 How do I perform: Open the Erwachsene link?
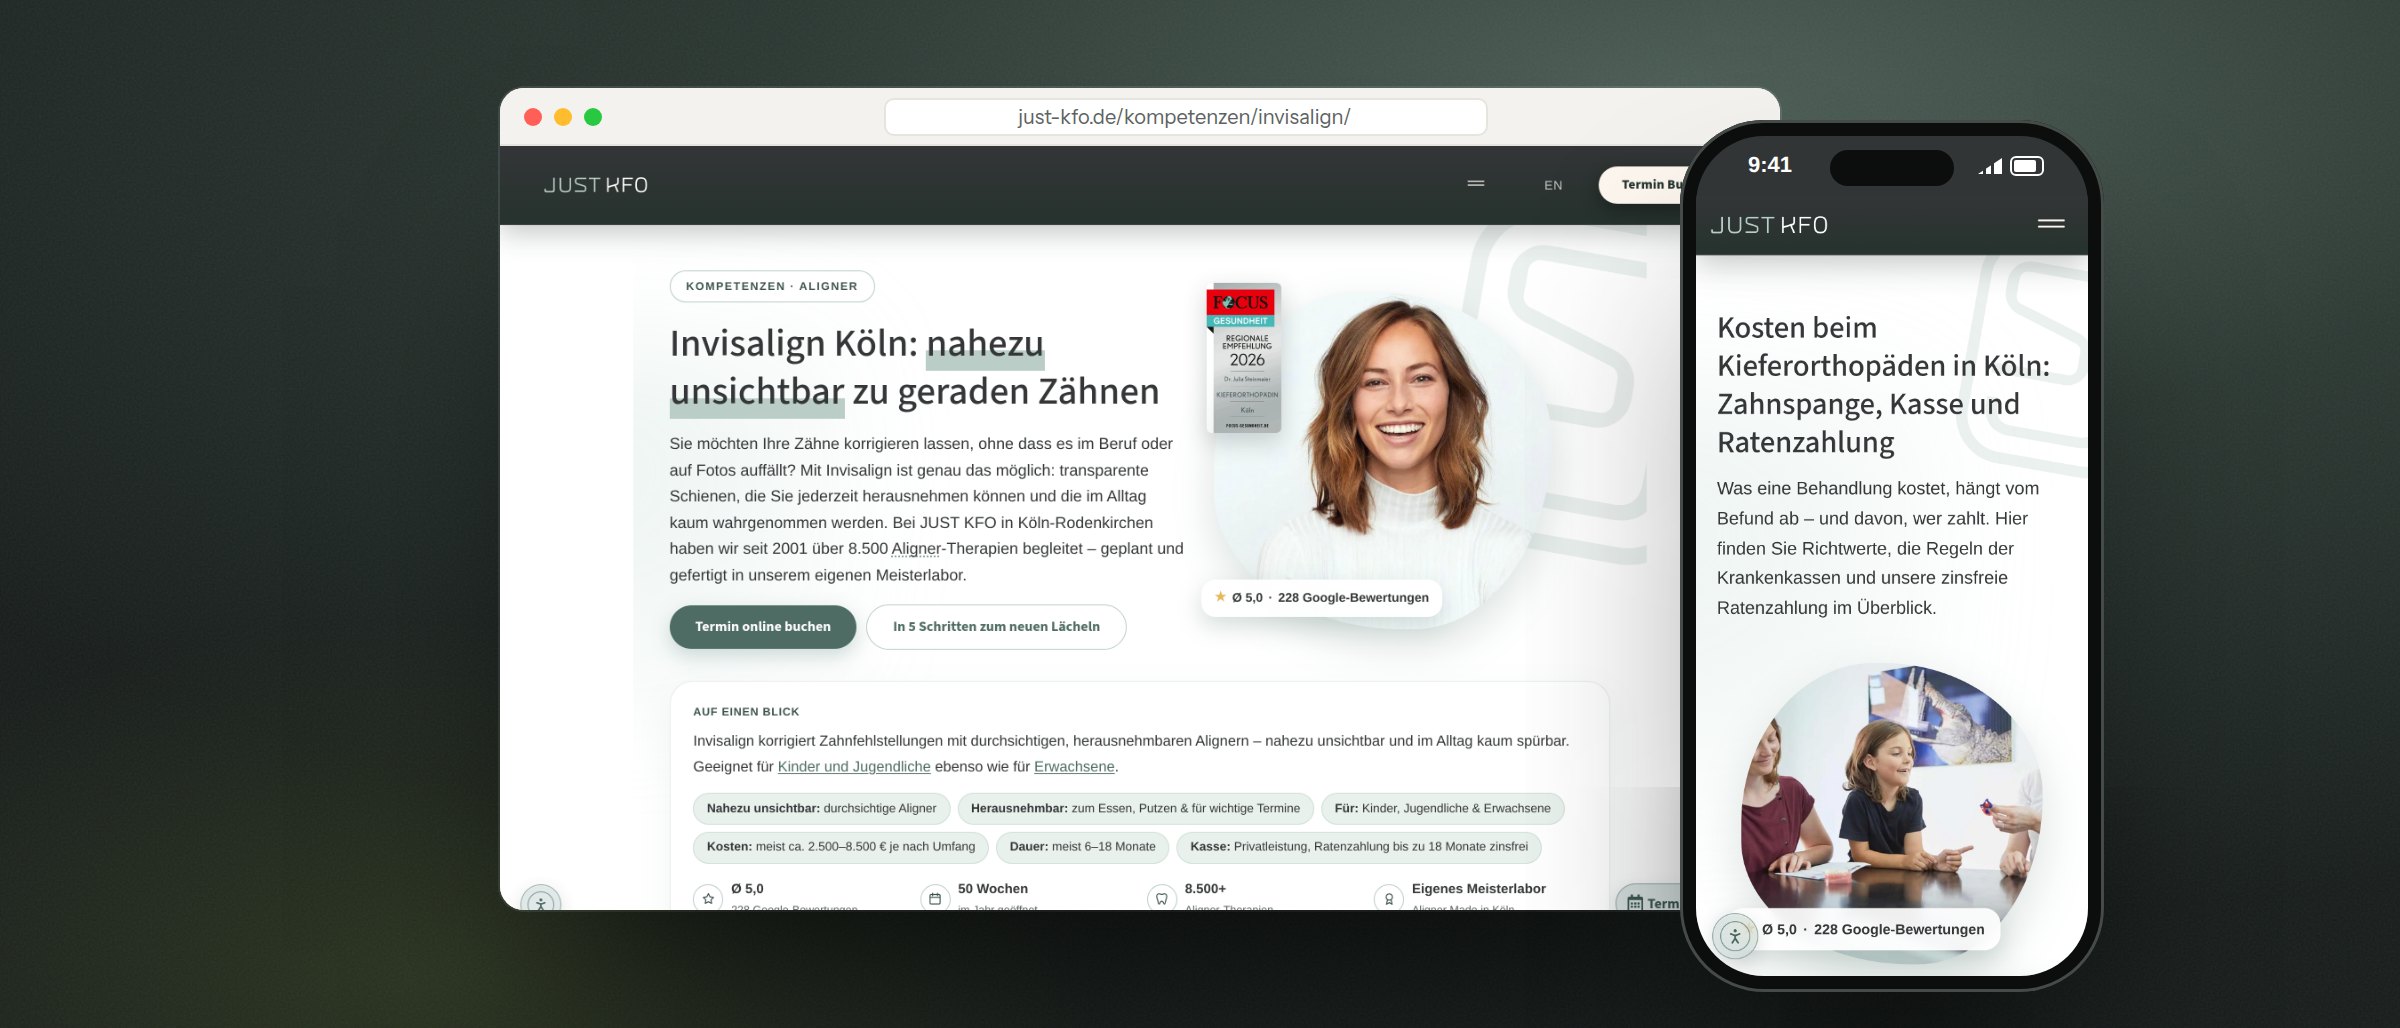1074,767
